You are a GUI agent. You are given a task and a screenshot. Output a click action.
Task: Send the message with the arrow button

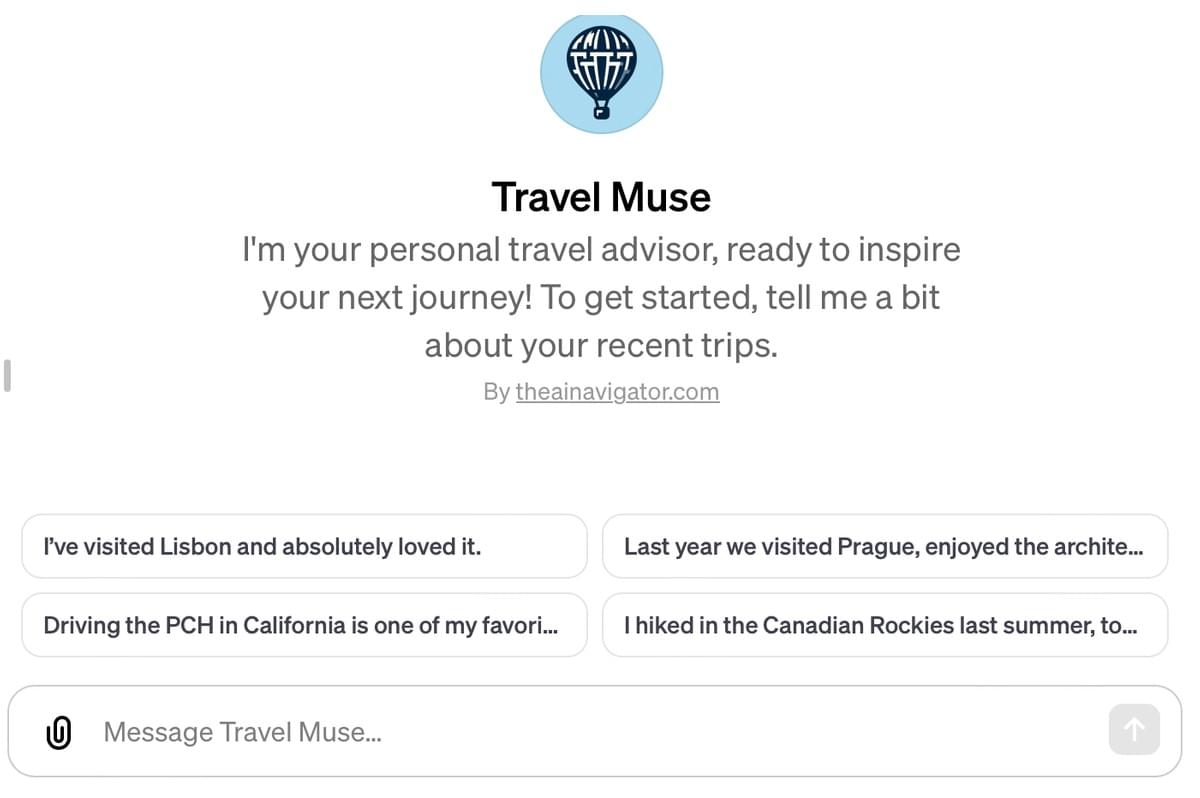(1133, 730)
